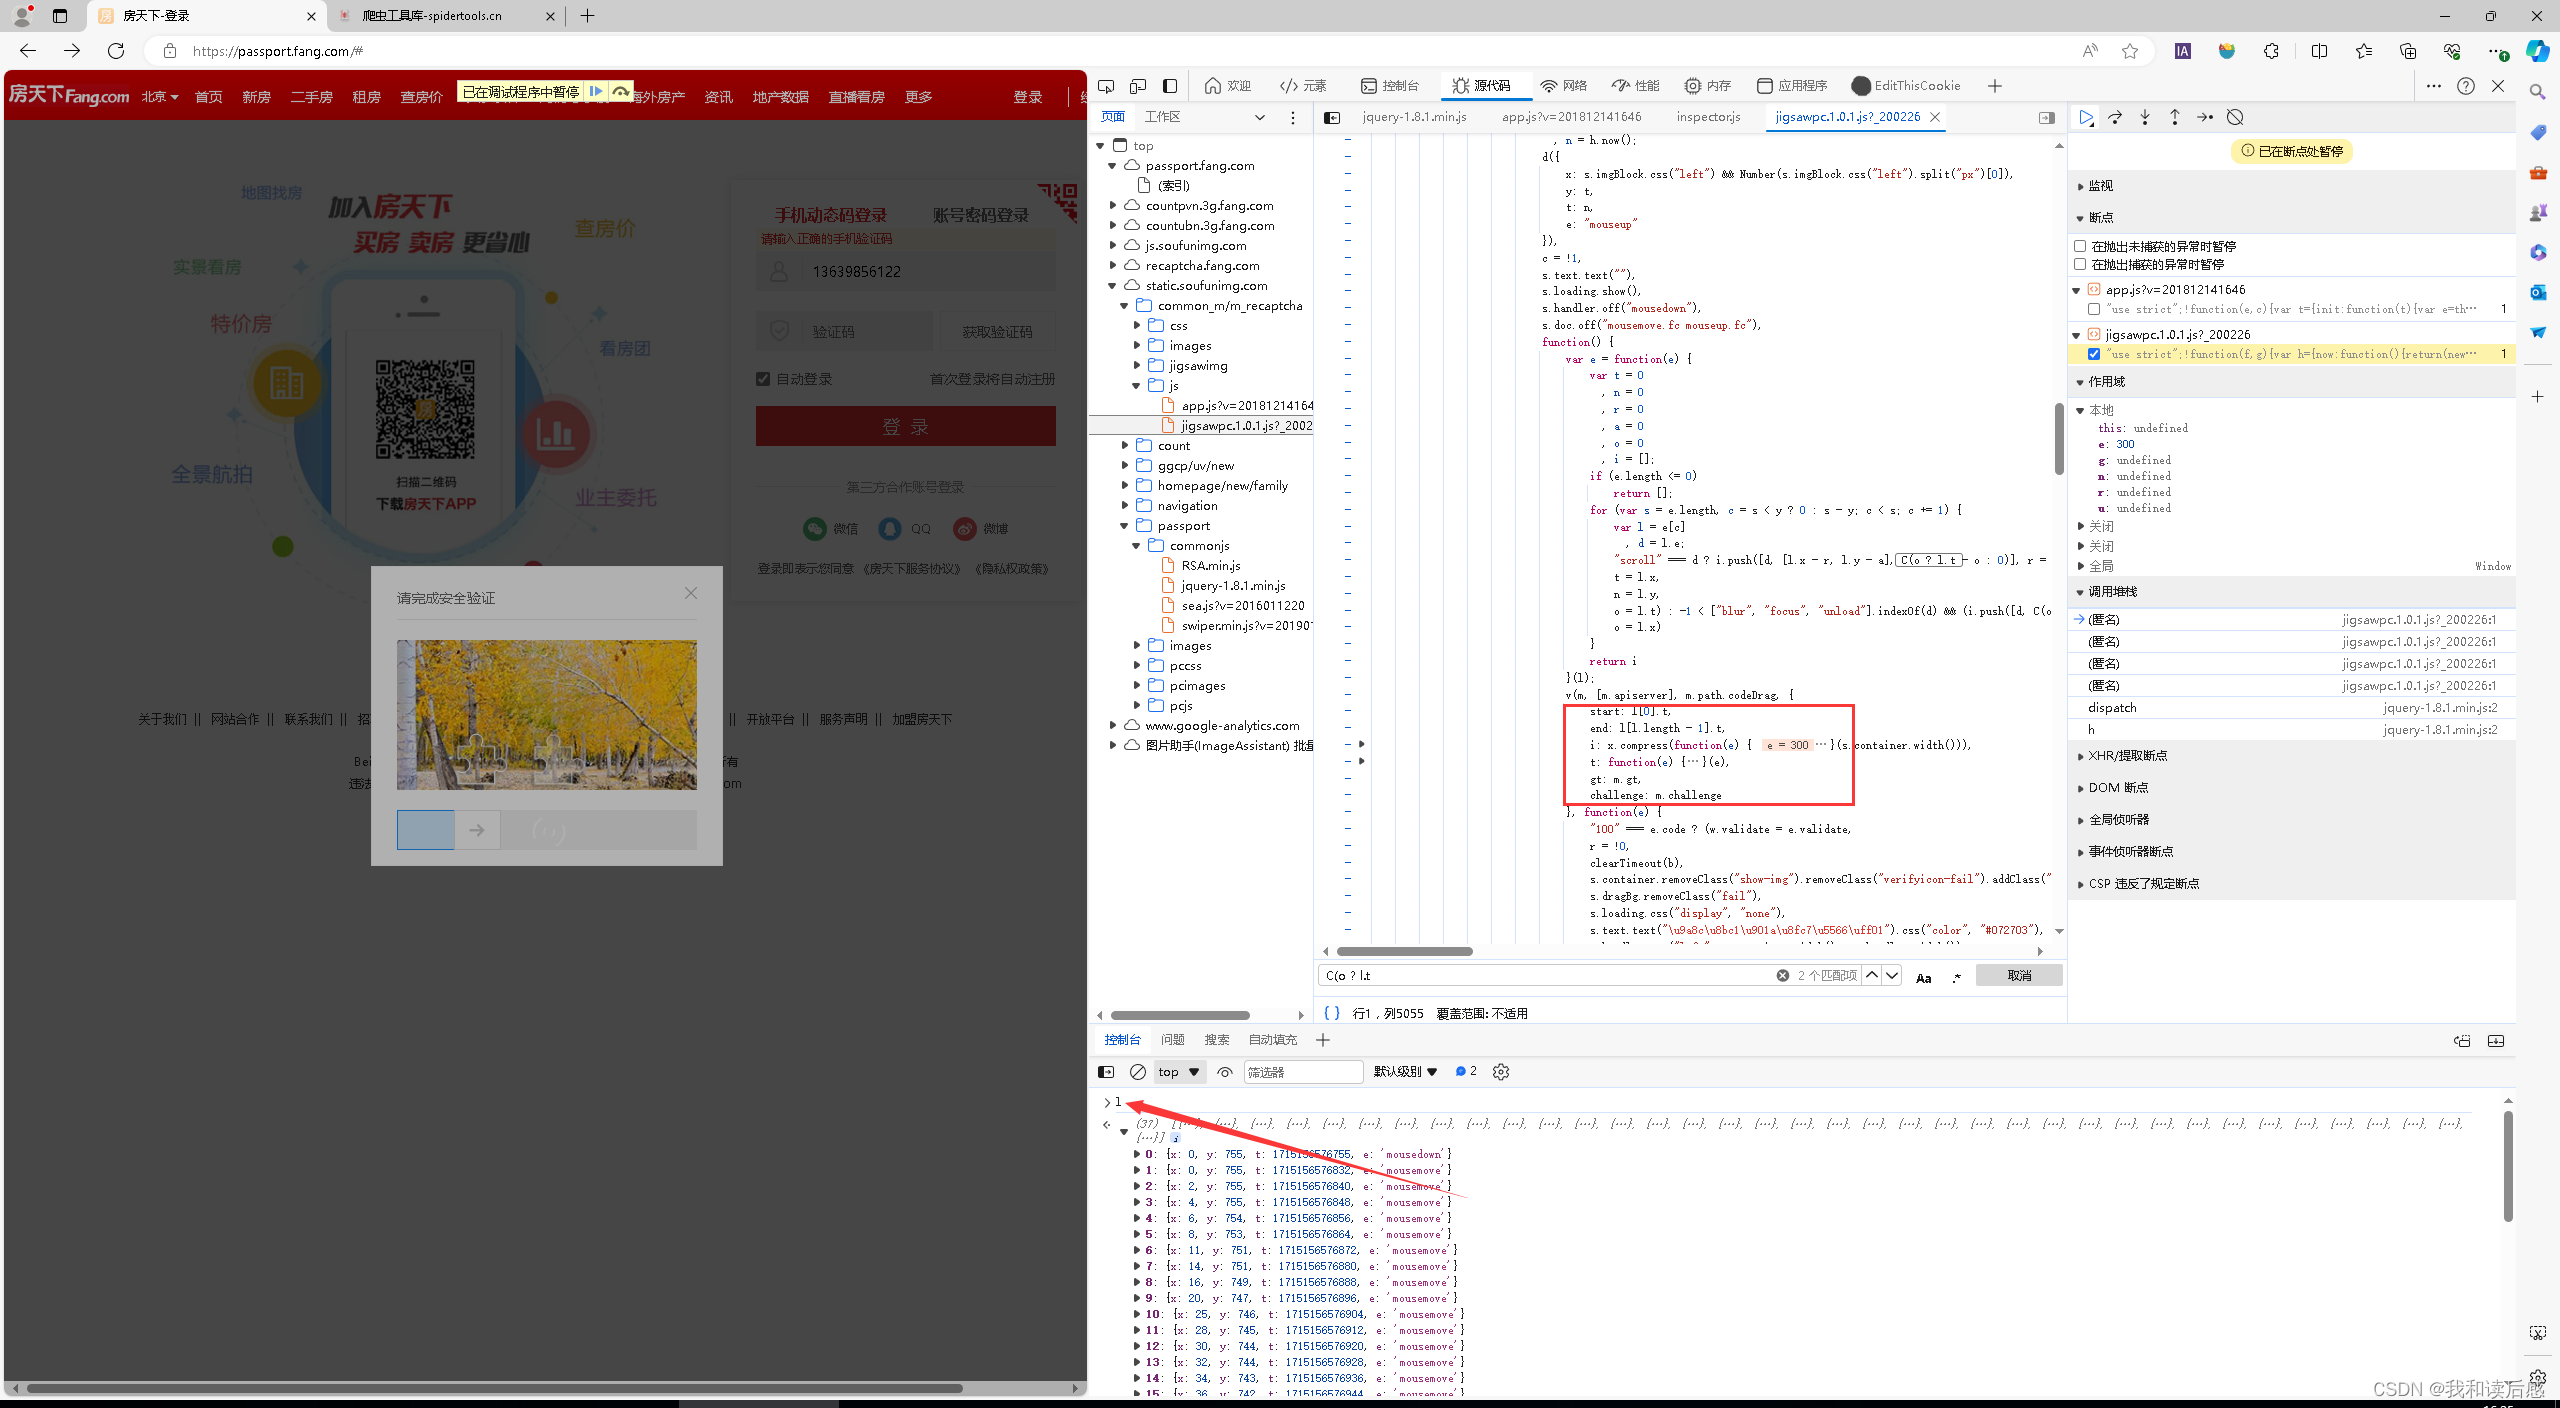Deactivate breakpoints icon in debugger toolbar

[x=2235, y=117]
